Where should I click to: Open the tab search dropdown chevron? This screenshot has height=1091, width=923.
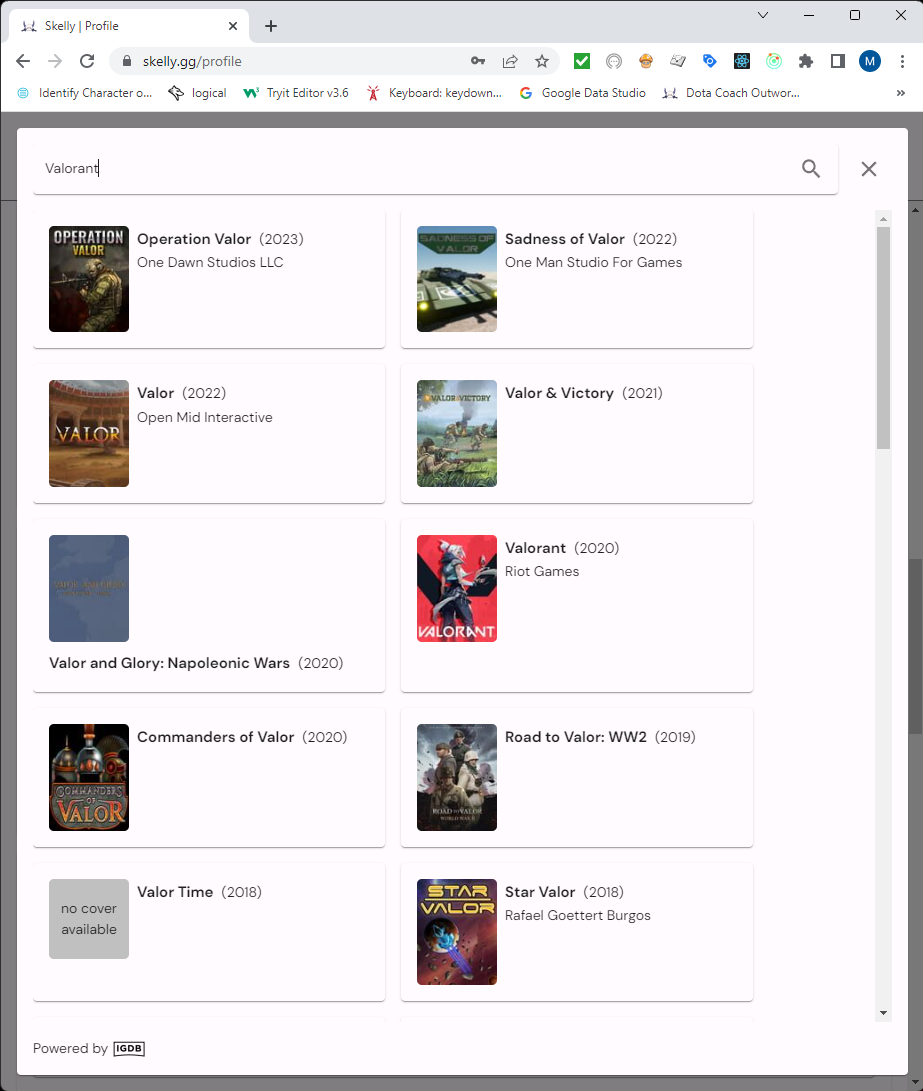pos(763,15)
